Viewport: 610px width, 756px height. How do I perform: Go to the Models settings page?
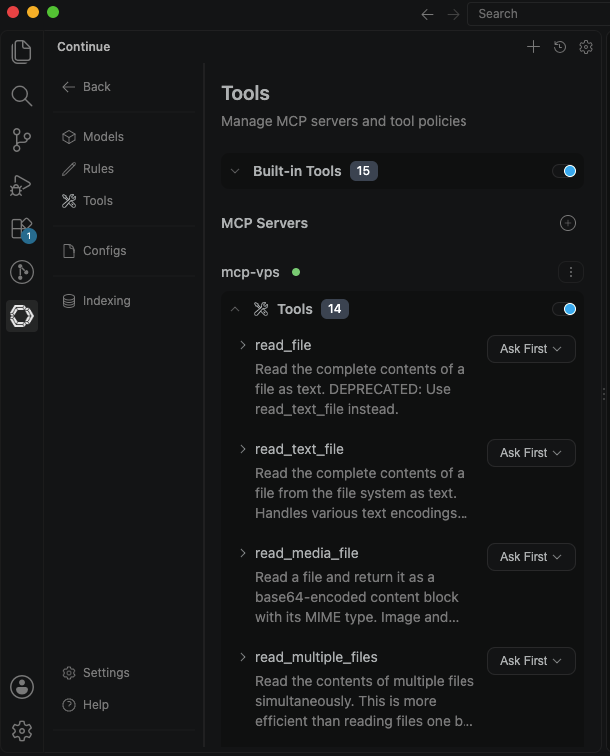click(93, 137)
